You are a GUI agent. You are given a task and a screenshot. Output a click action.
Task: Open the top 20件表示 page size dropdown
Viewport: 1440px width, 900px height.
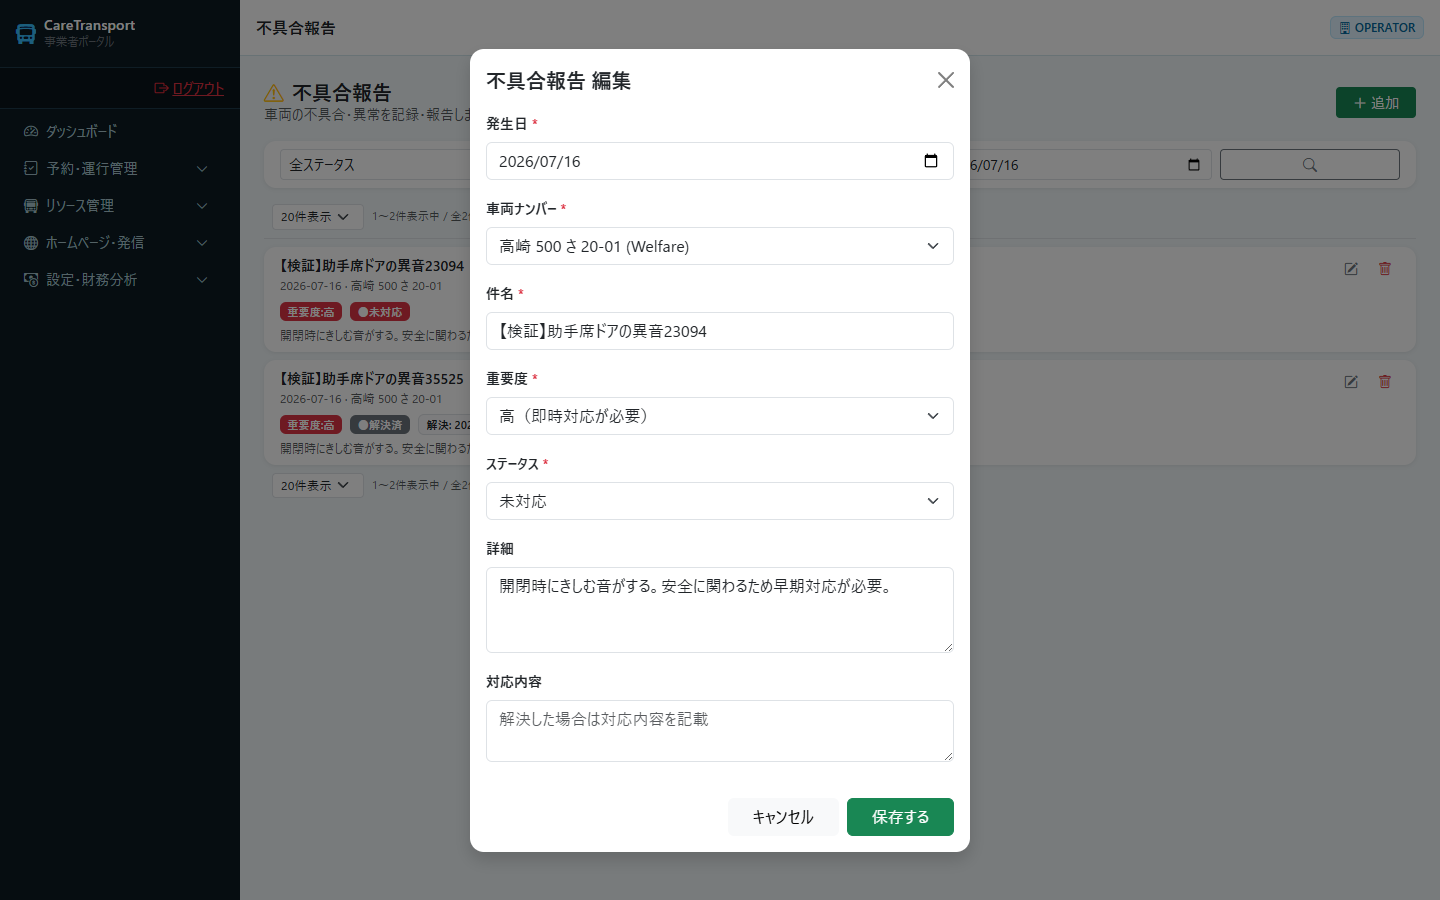click(316, 216)
